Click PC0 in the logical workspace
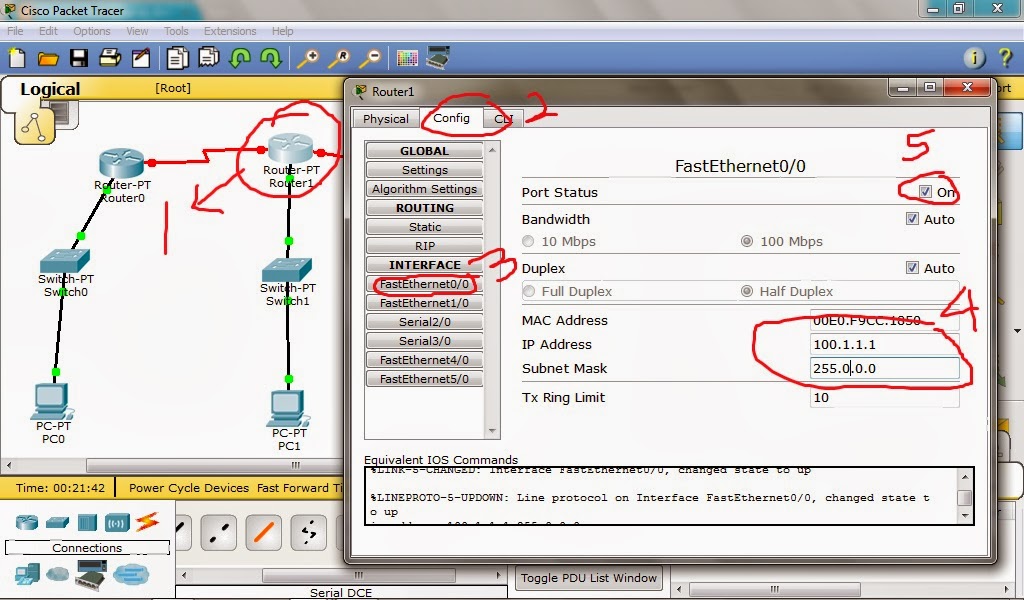Image resolution: width=1024 pixels, height=600 pixels. pyautogui.click(x=51, y=401)
